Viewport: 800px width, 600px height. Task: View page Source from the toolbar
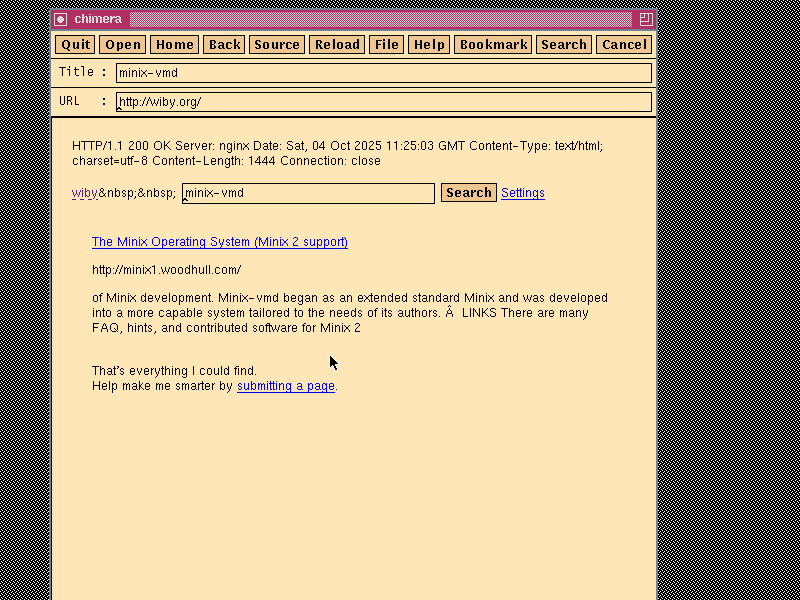pyautogui.click(x=277, y=44)
